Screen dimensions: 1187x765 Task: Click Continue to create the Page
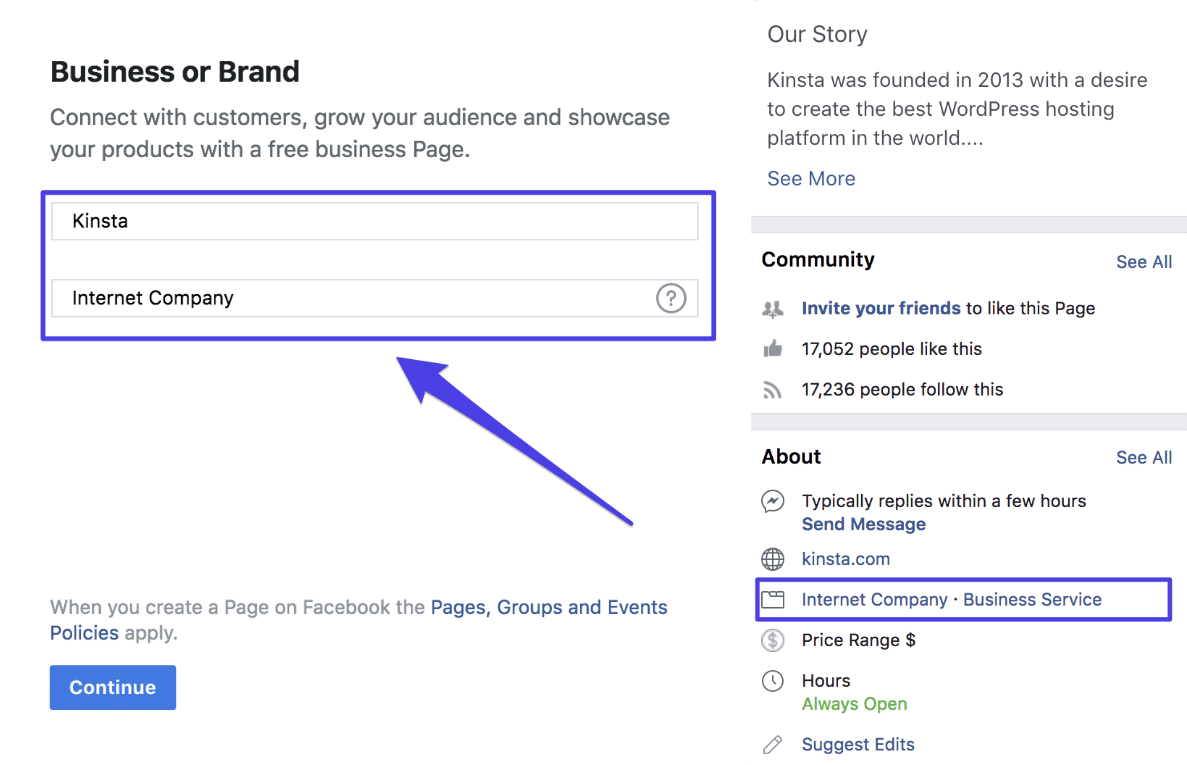tap(112, 687)
